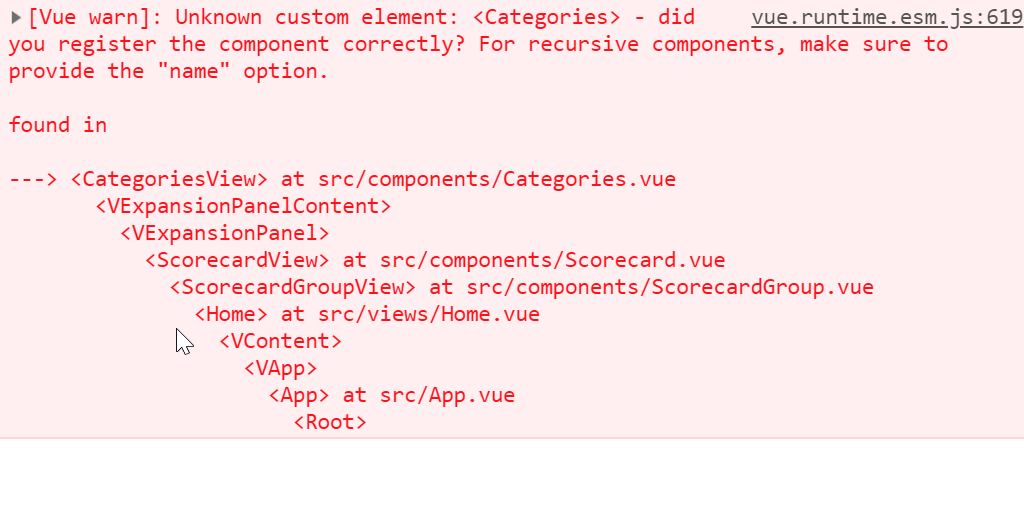Click <Categories> in the warning message
Image resolution: width=1024 pixels, height=512 pixels.
[546, 18]
